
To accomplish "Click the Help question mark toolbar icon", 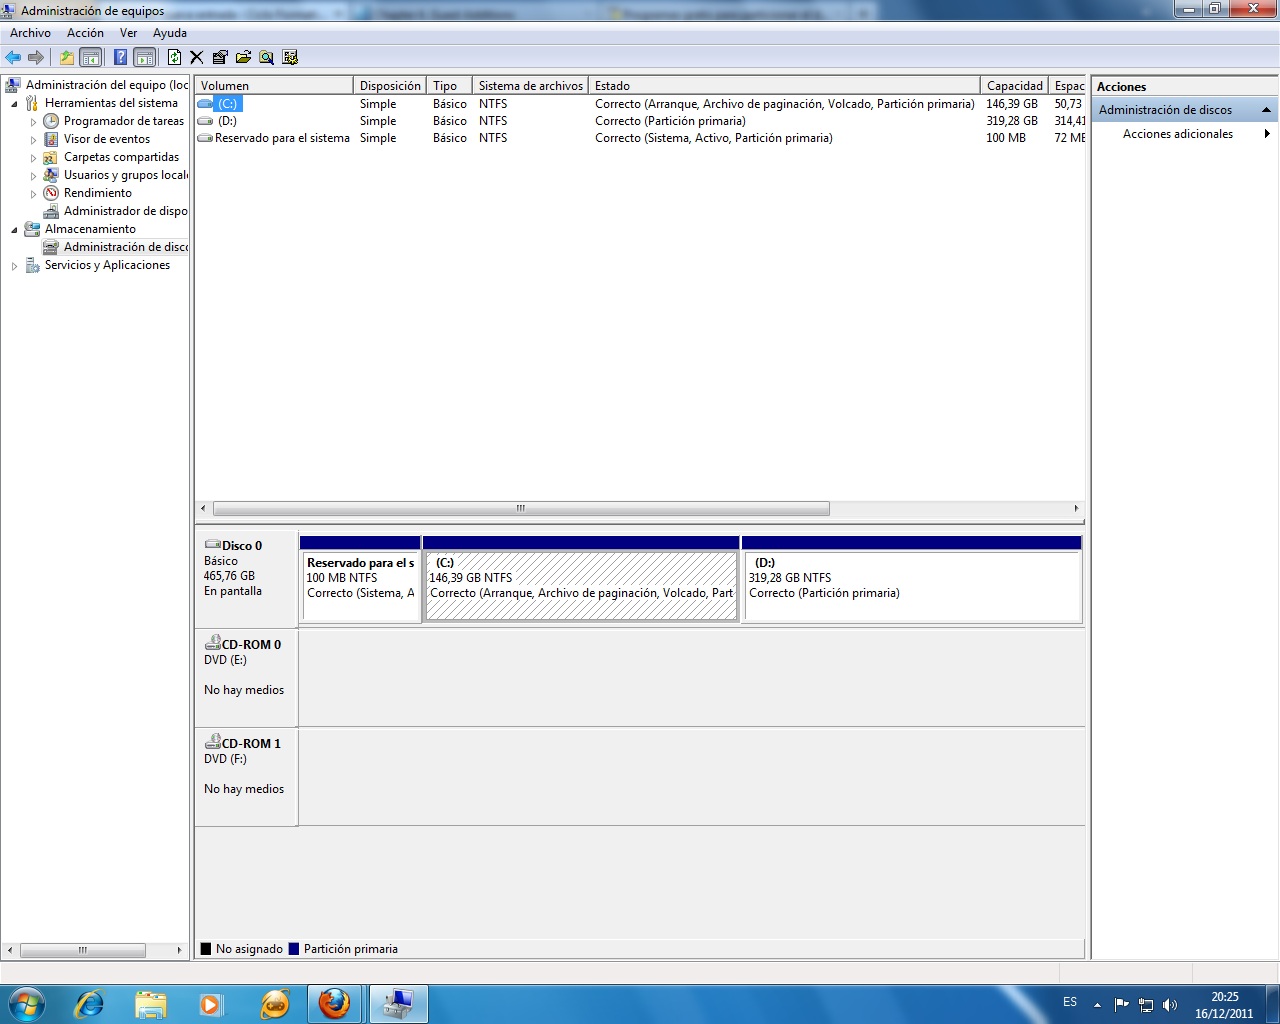I will (x=120, y=58).
